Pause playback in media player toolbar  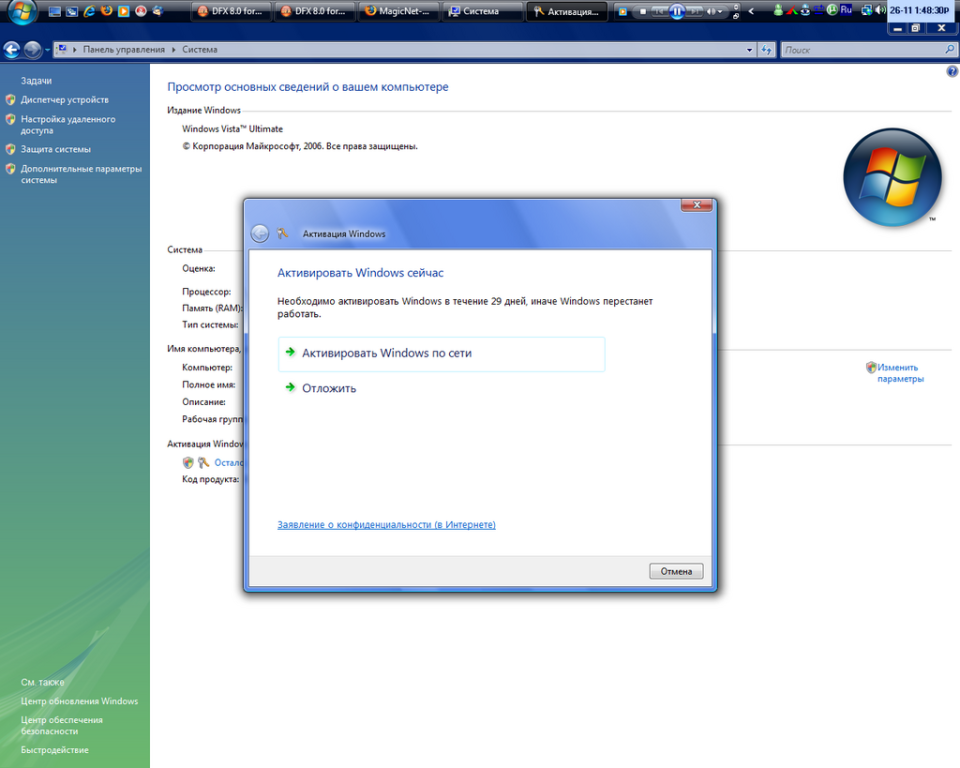point(677,11)
